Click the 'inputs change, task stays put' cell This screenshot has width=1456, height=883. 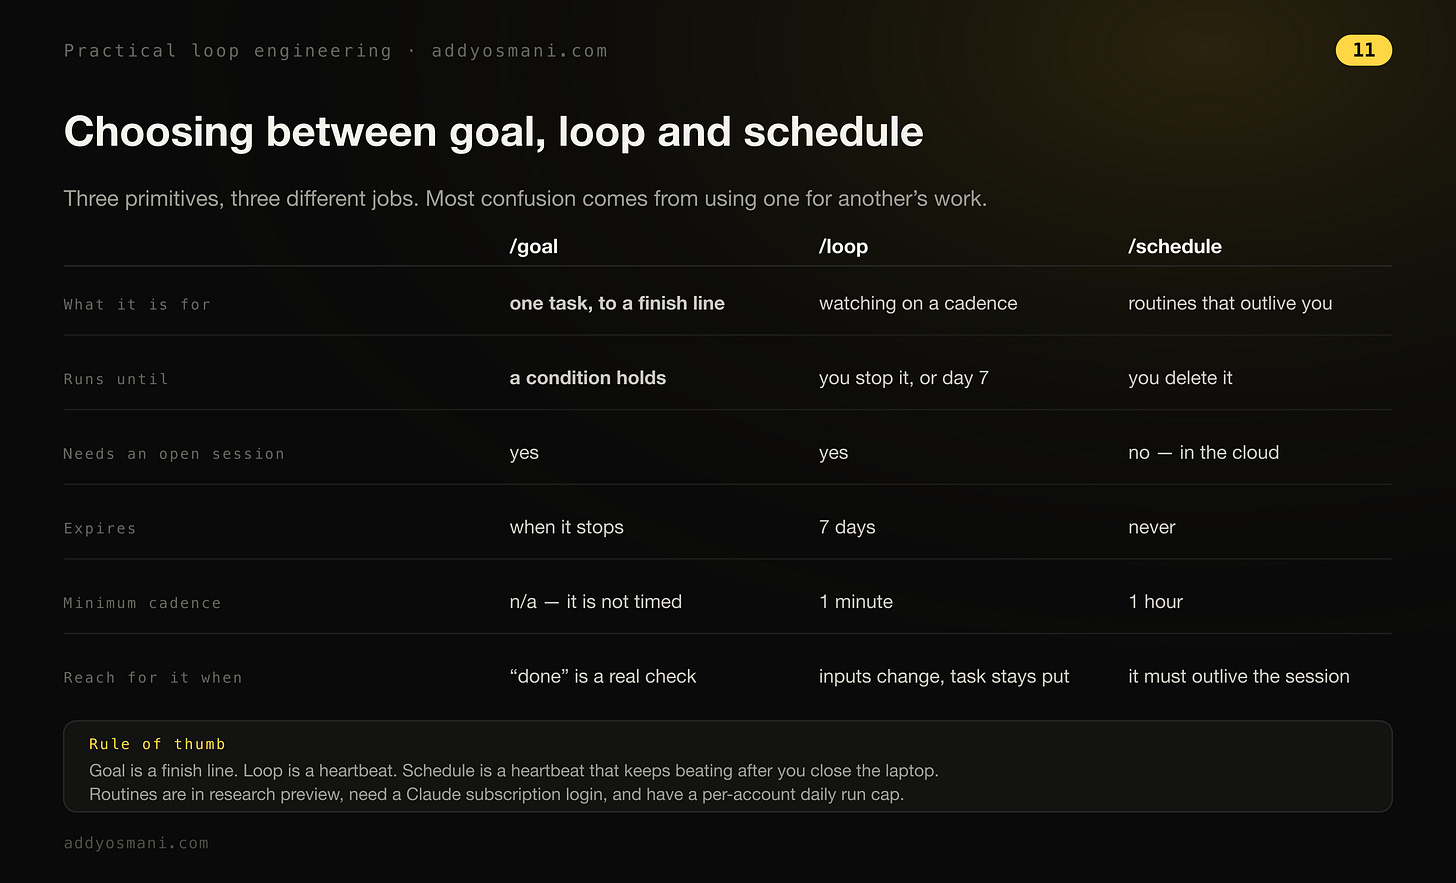(944, 677)
